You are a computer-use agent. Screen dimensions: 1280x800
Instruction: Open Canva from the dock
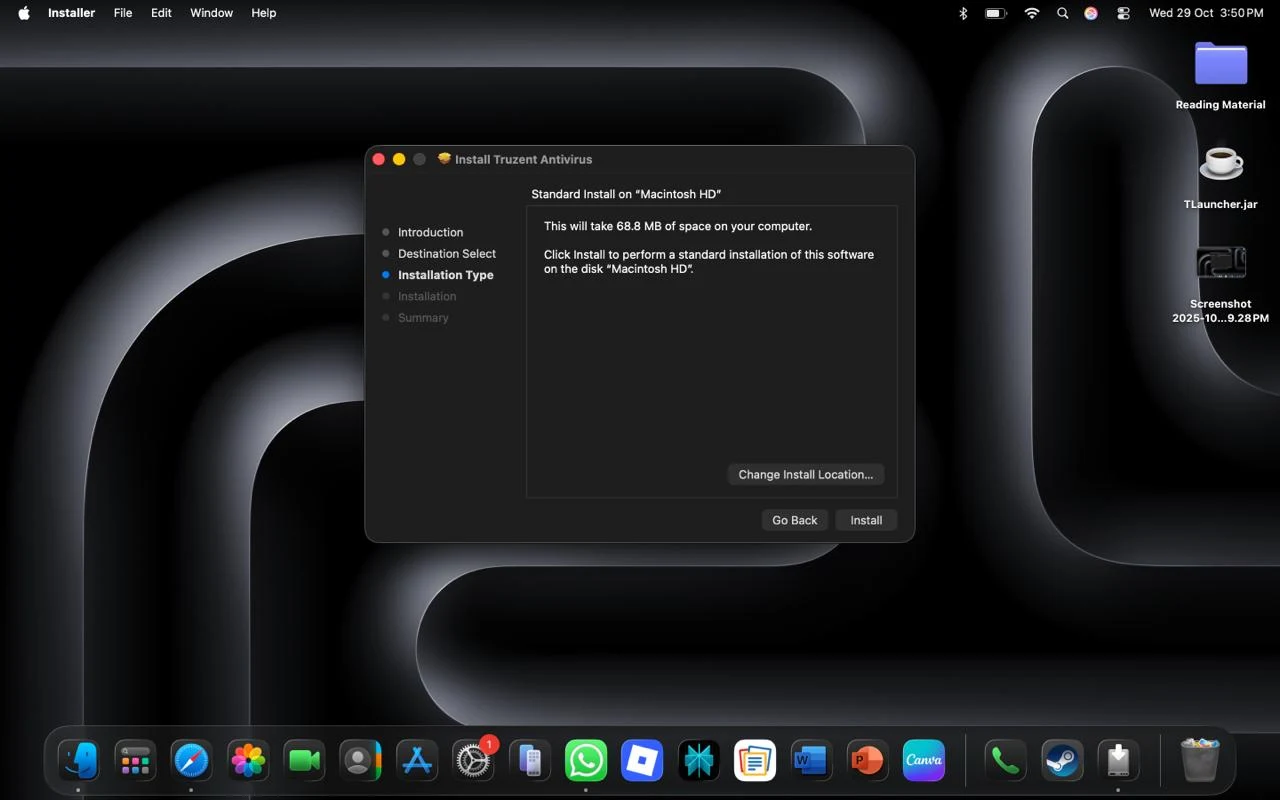coord(924,761)
